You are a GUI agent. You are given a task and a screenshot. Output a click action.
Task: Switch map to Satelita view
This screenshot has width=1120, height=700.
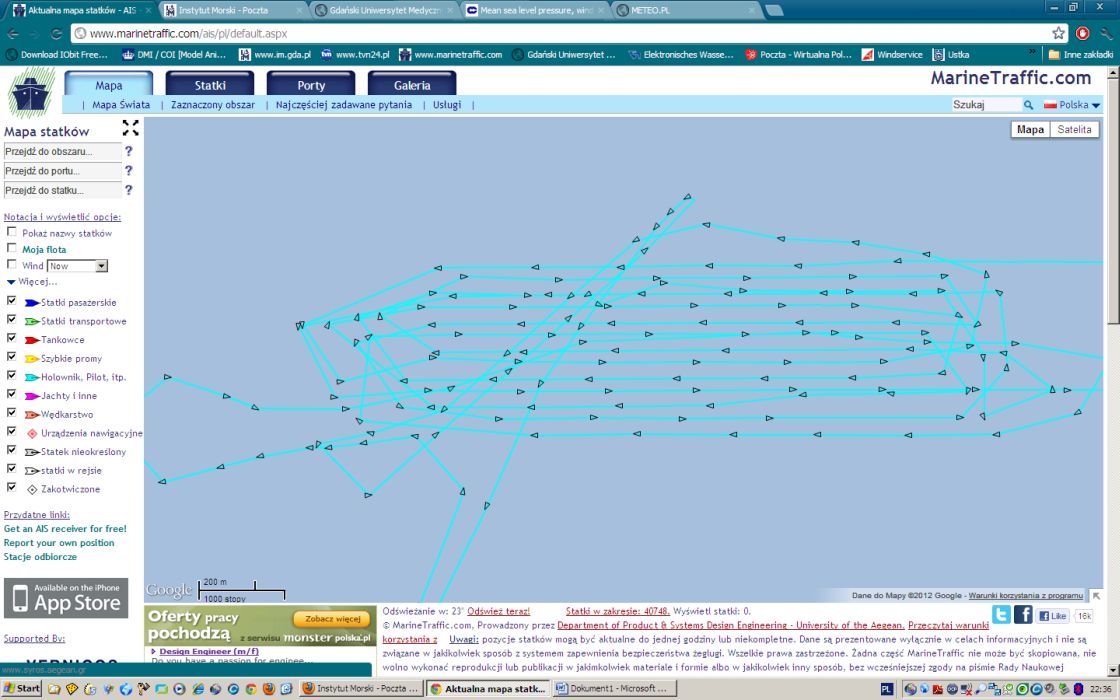tap(1075, 129)
